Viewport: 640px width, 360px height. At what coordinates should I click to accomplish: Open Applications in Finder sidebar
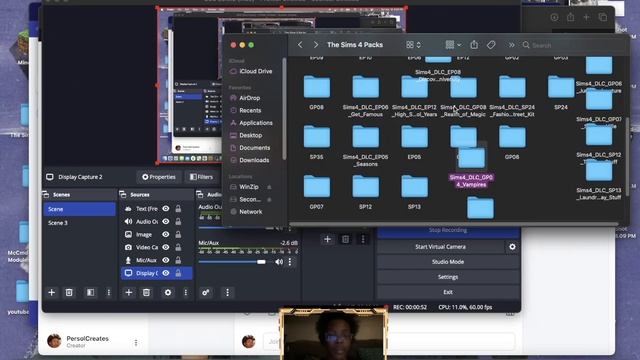coord(251,123)
